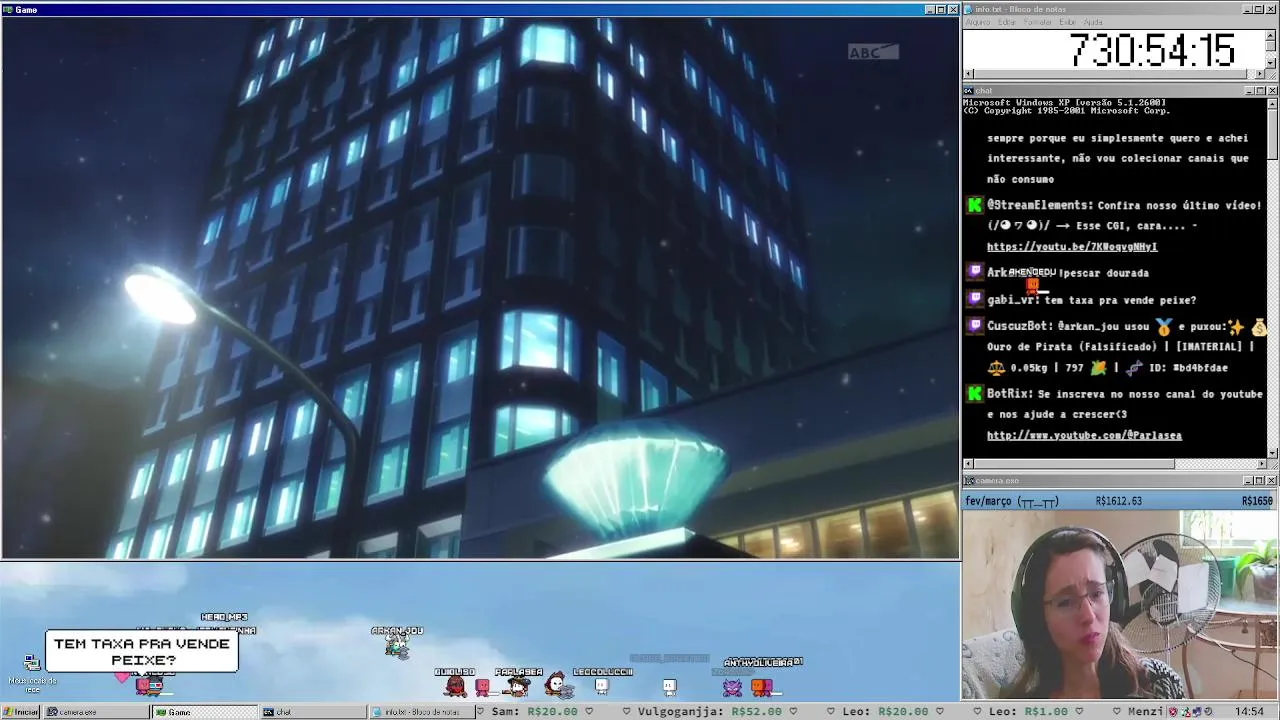Click 'Vulgoganjja: R$52.00' in donation ticker
Viewport: 1280px width, 720px height.
click(x=711, y=711)
